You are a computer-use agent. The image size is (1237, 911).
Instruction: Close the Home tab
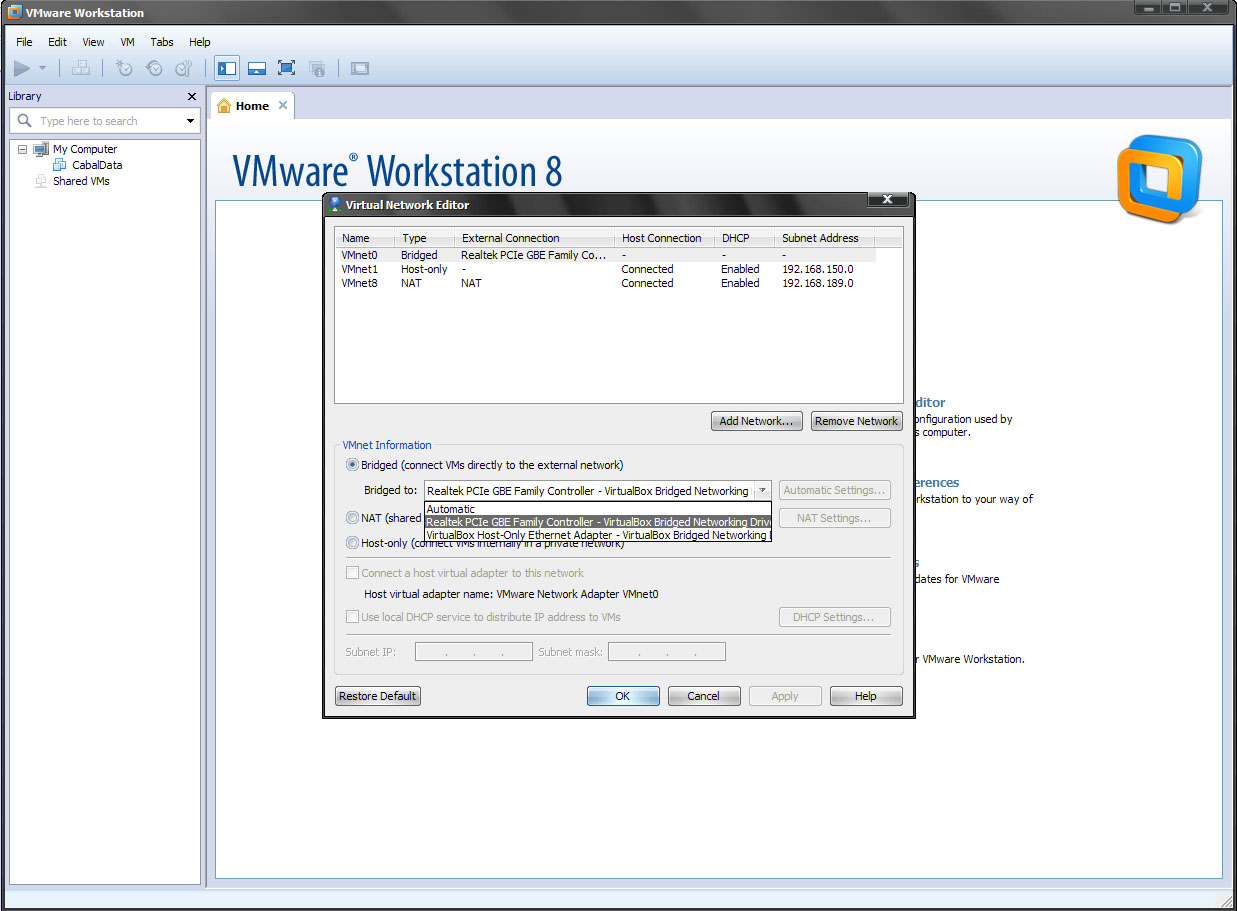click(x=283, y=105)
